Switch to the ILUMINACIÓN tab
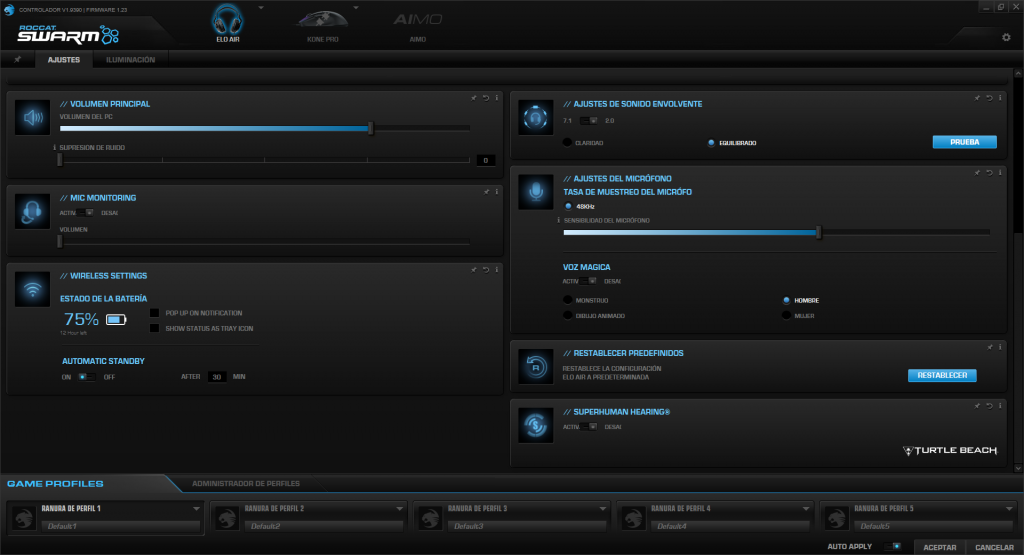Screen dimensions: 1024x555 131,59
